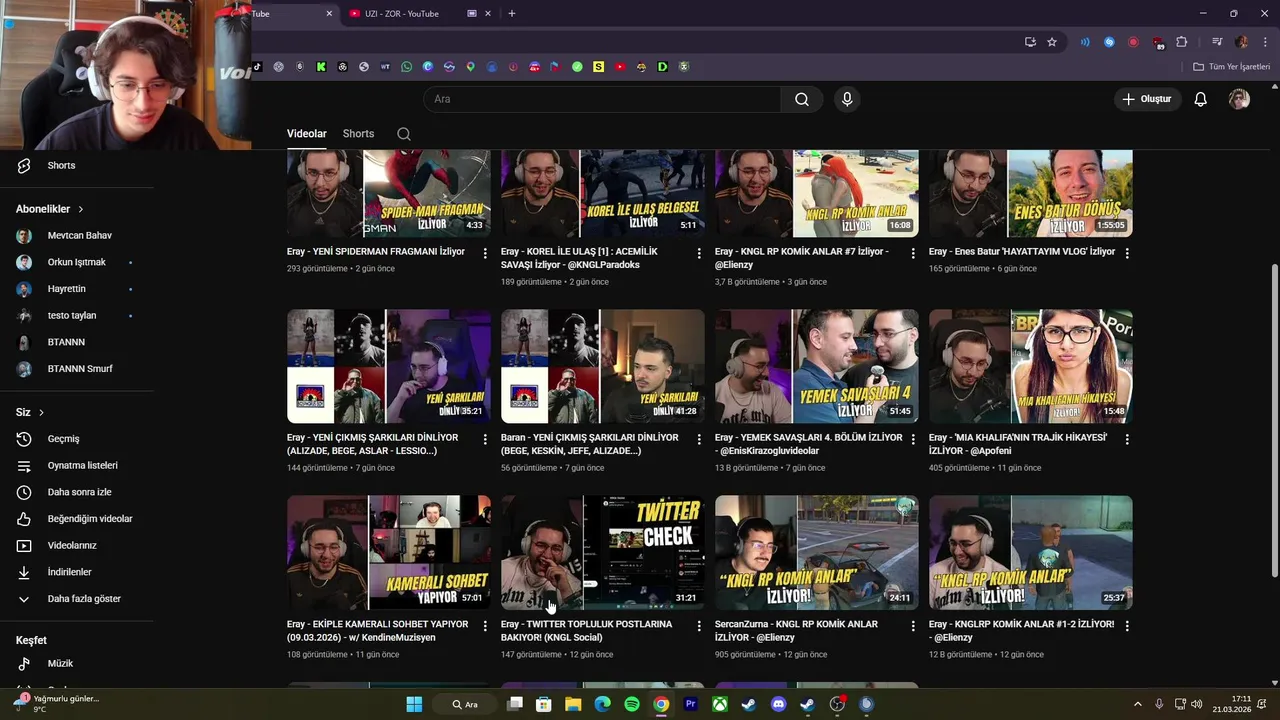Open options for KNGL RP KOMİK ANLAR #7 video
1280x720 pixels.
(913, 254)
